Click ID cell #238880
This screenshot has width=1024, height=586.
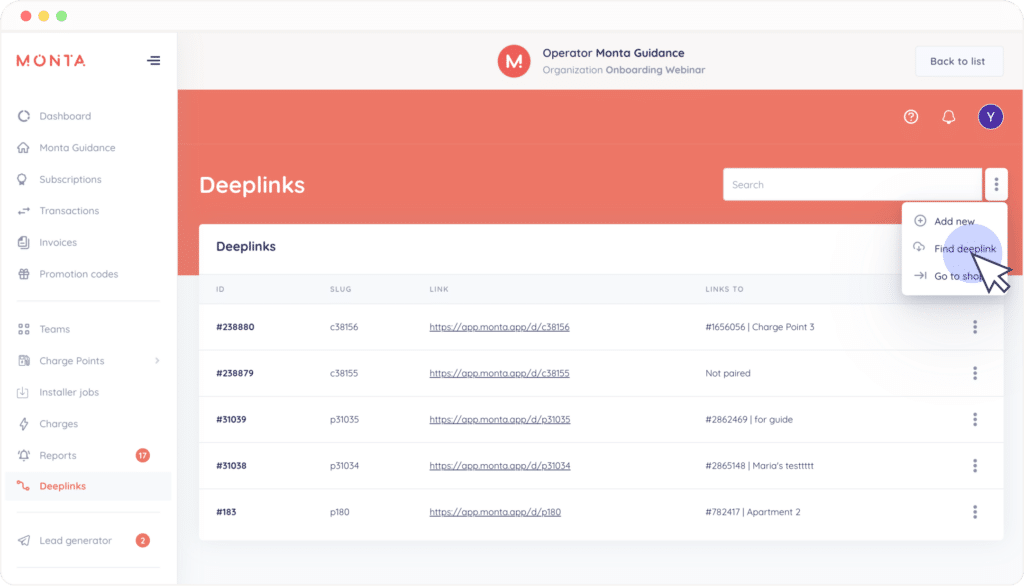pyautogui.click(x=235, y=327)
